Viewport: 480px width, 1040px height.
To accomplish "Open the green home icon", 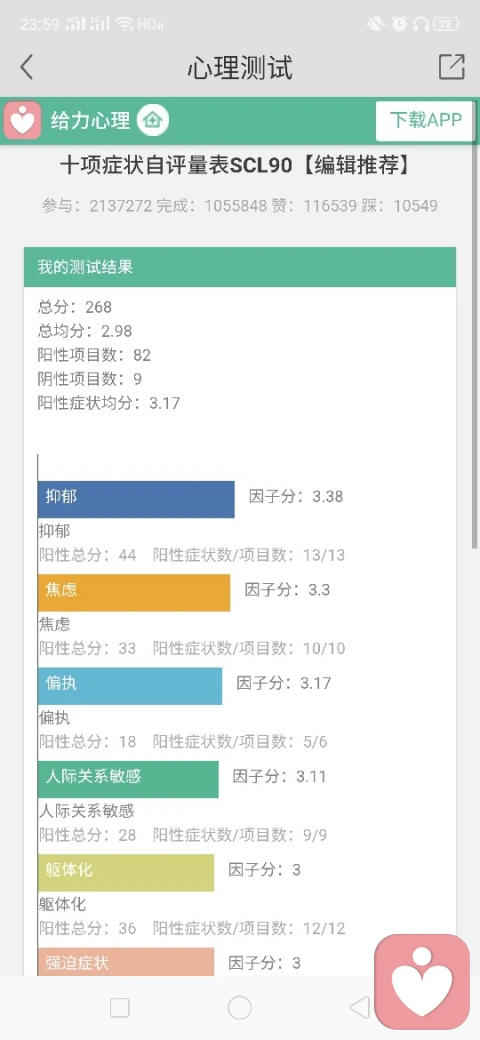I will (153, 121).
